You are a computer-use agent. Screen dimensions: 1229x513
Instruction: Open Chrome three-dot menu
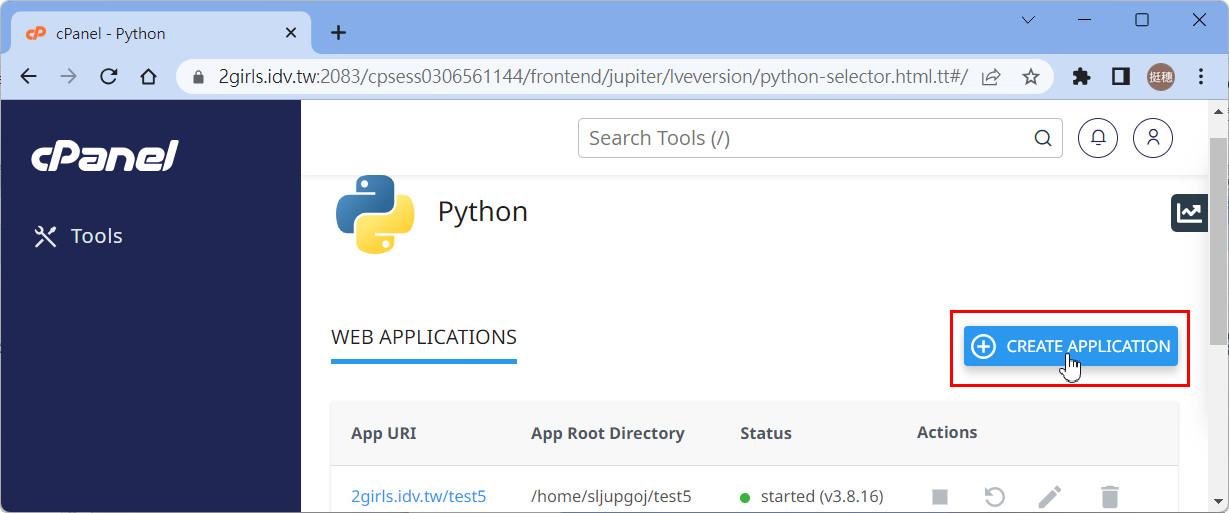(x=1201, y=77)
